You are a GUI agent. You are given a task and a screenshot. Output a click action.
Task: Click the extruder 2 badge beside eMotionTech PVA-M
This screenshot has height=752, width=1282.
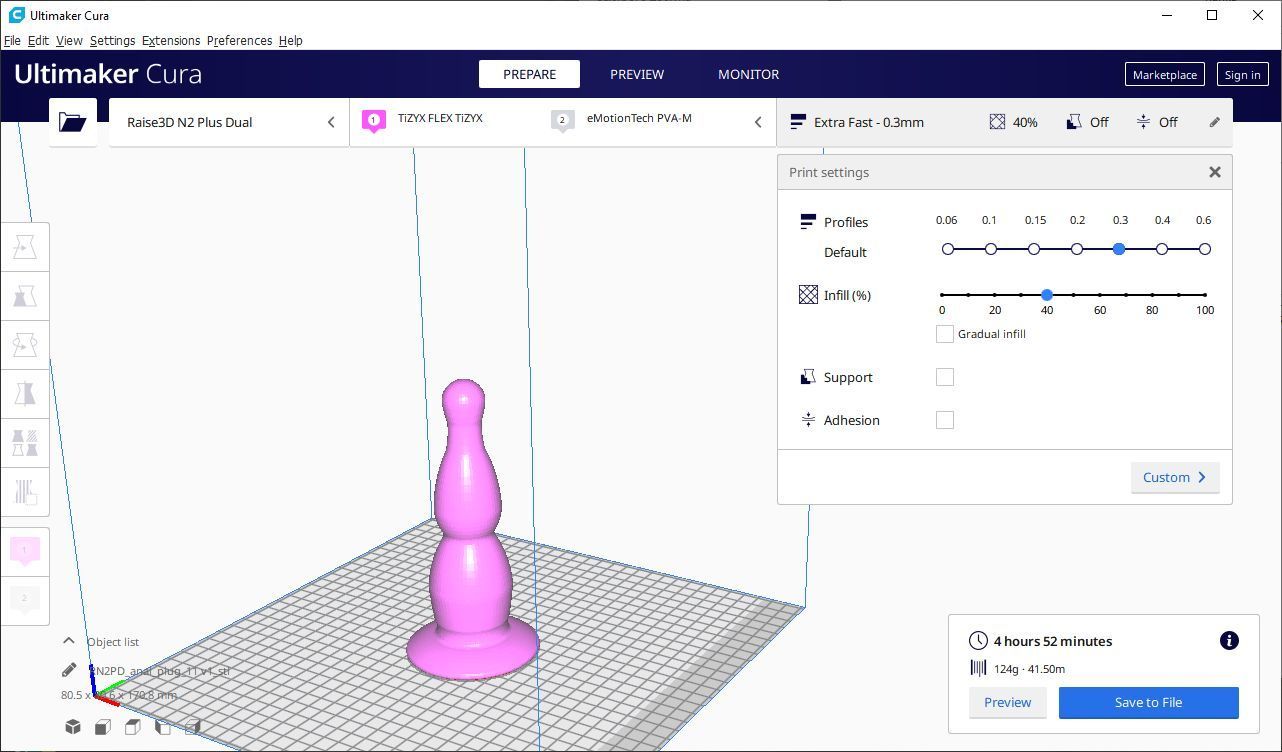pos(562,121)
